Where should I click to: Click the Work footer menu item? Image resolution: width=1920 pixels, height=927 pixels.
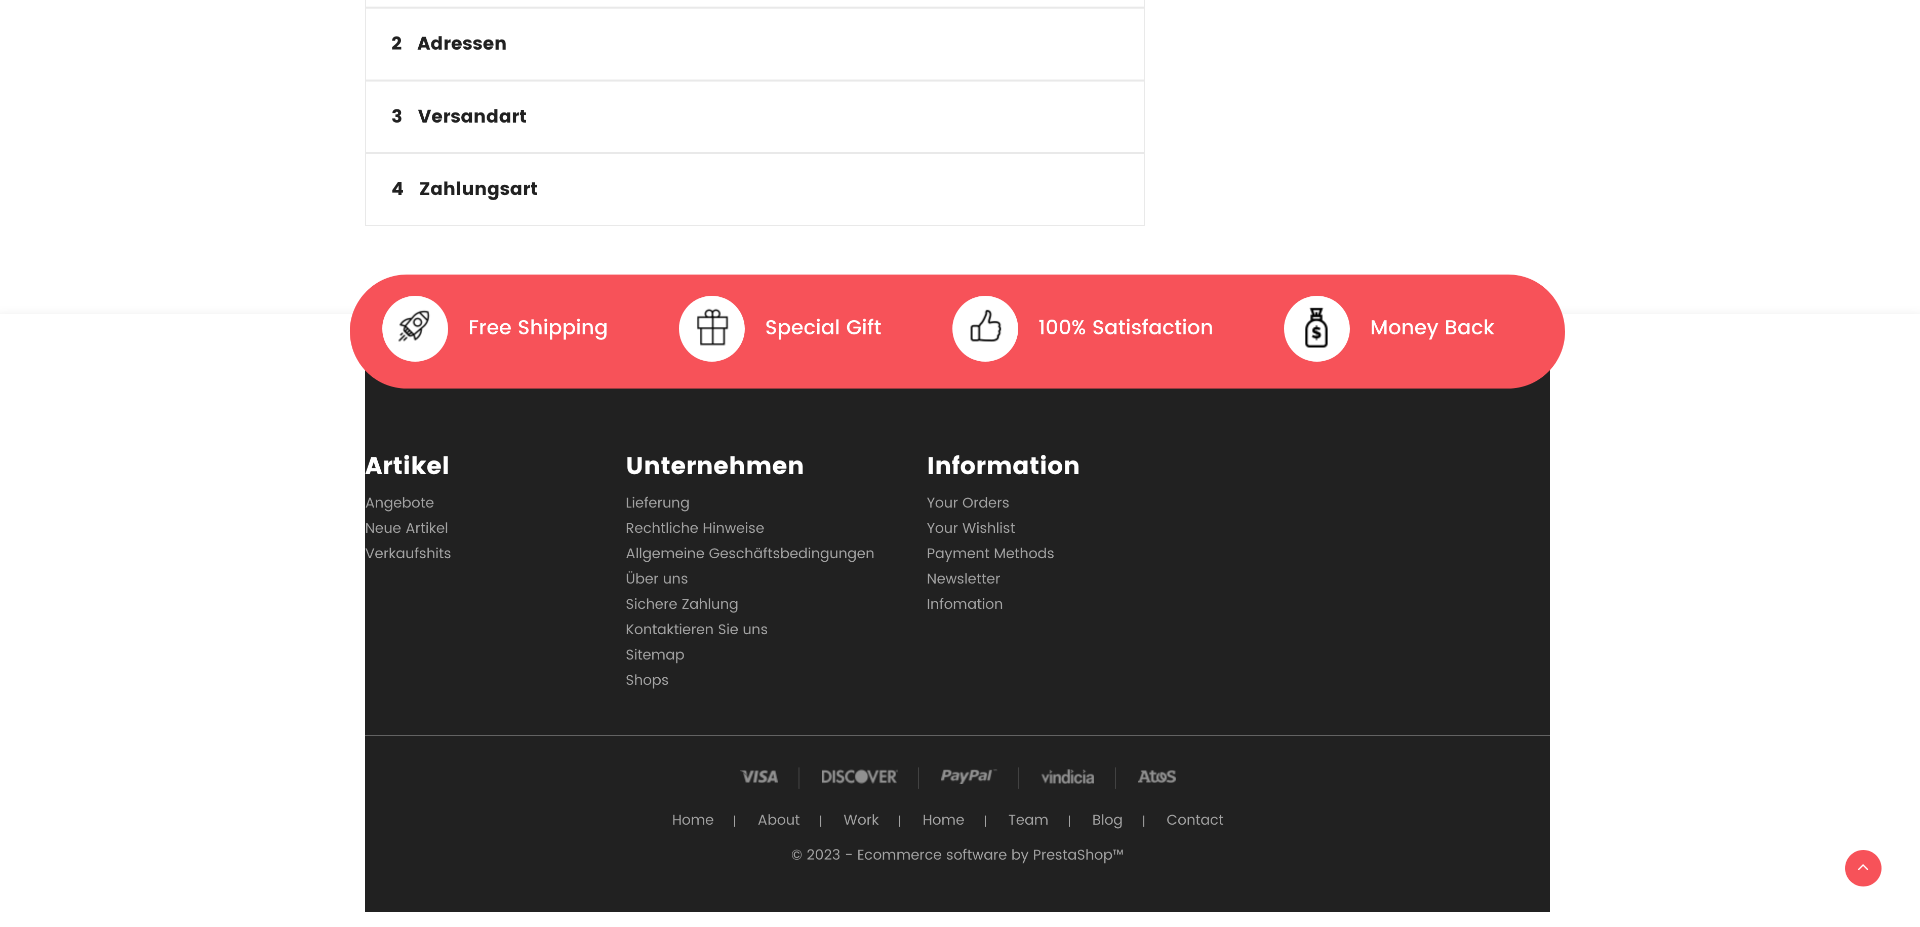(860, 820)
